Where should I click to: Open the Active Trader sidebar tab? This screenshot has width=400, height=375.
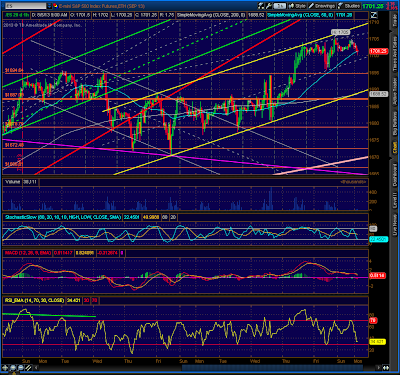[x=395, y=92]
